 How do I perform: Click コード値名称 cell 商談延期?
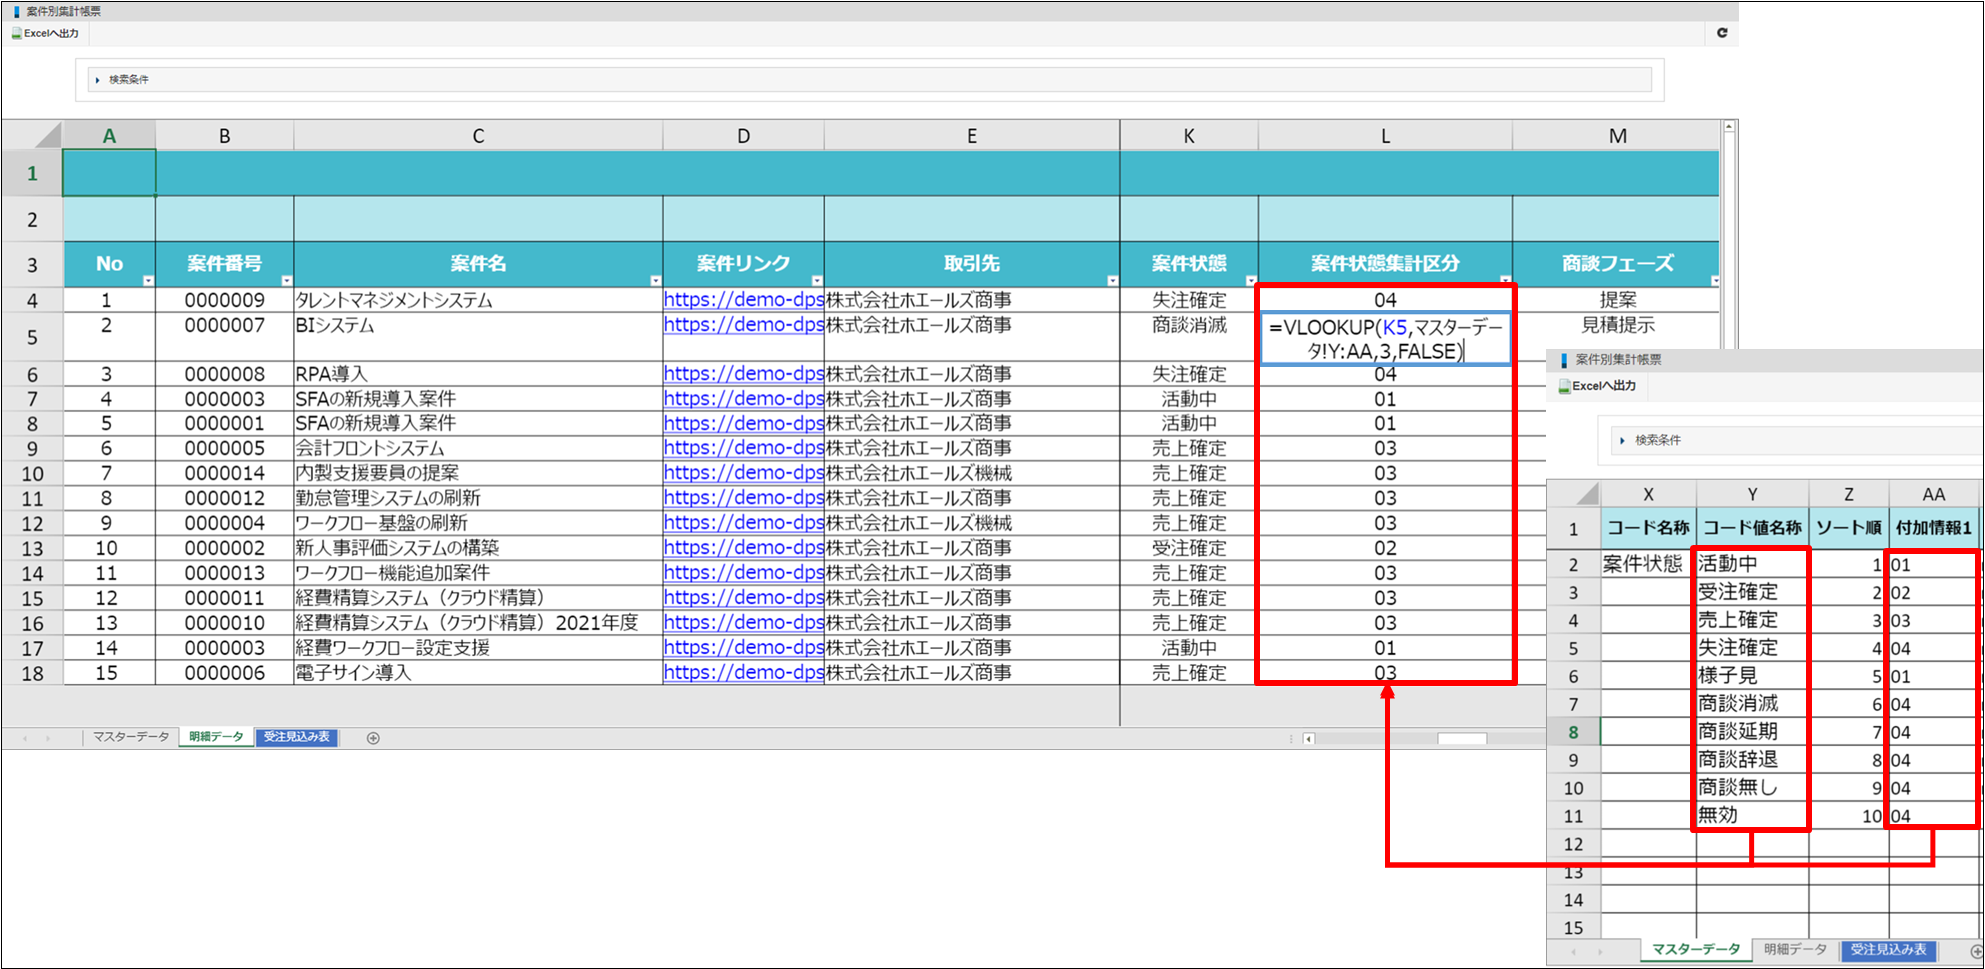1752,732
